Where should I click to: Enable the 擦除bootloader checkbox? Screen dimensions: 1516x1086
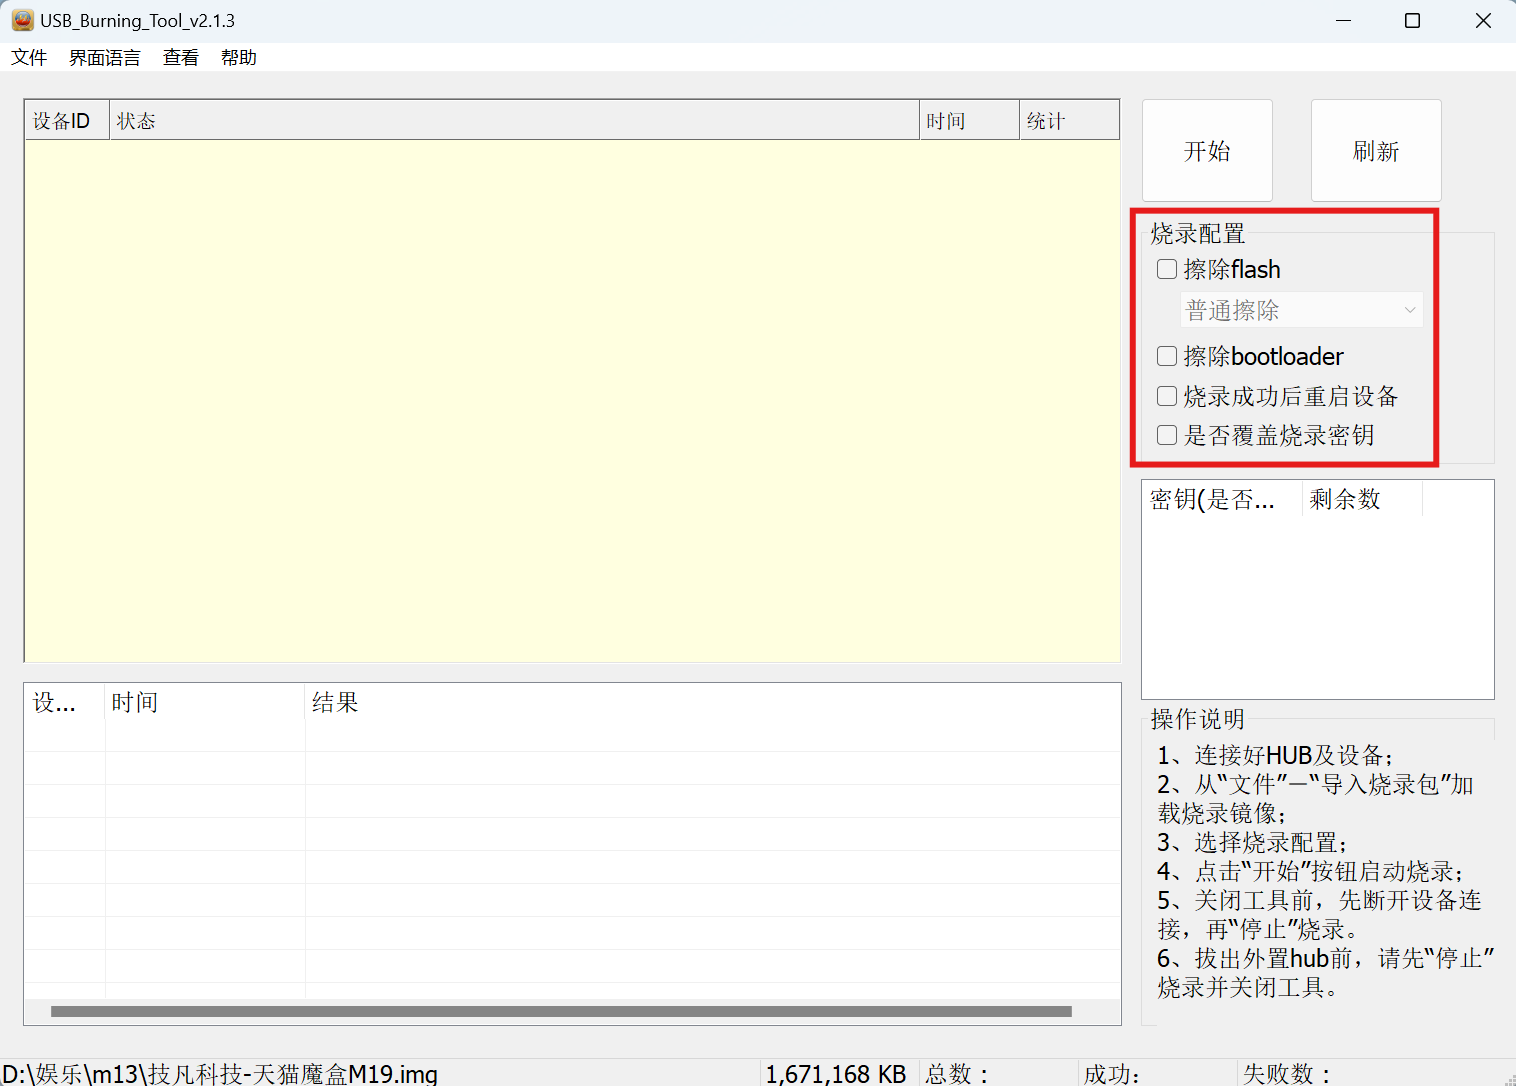click(1167, 356)
